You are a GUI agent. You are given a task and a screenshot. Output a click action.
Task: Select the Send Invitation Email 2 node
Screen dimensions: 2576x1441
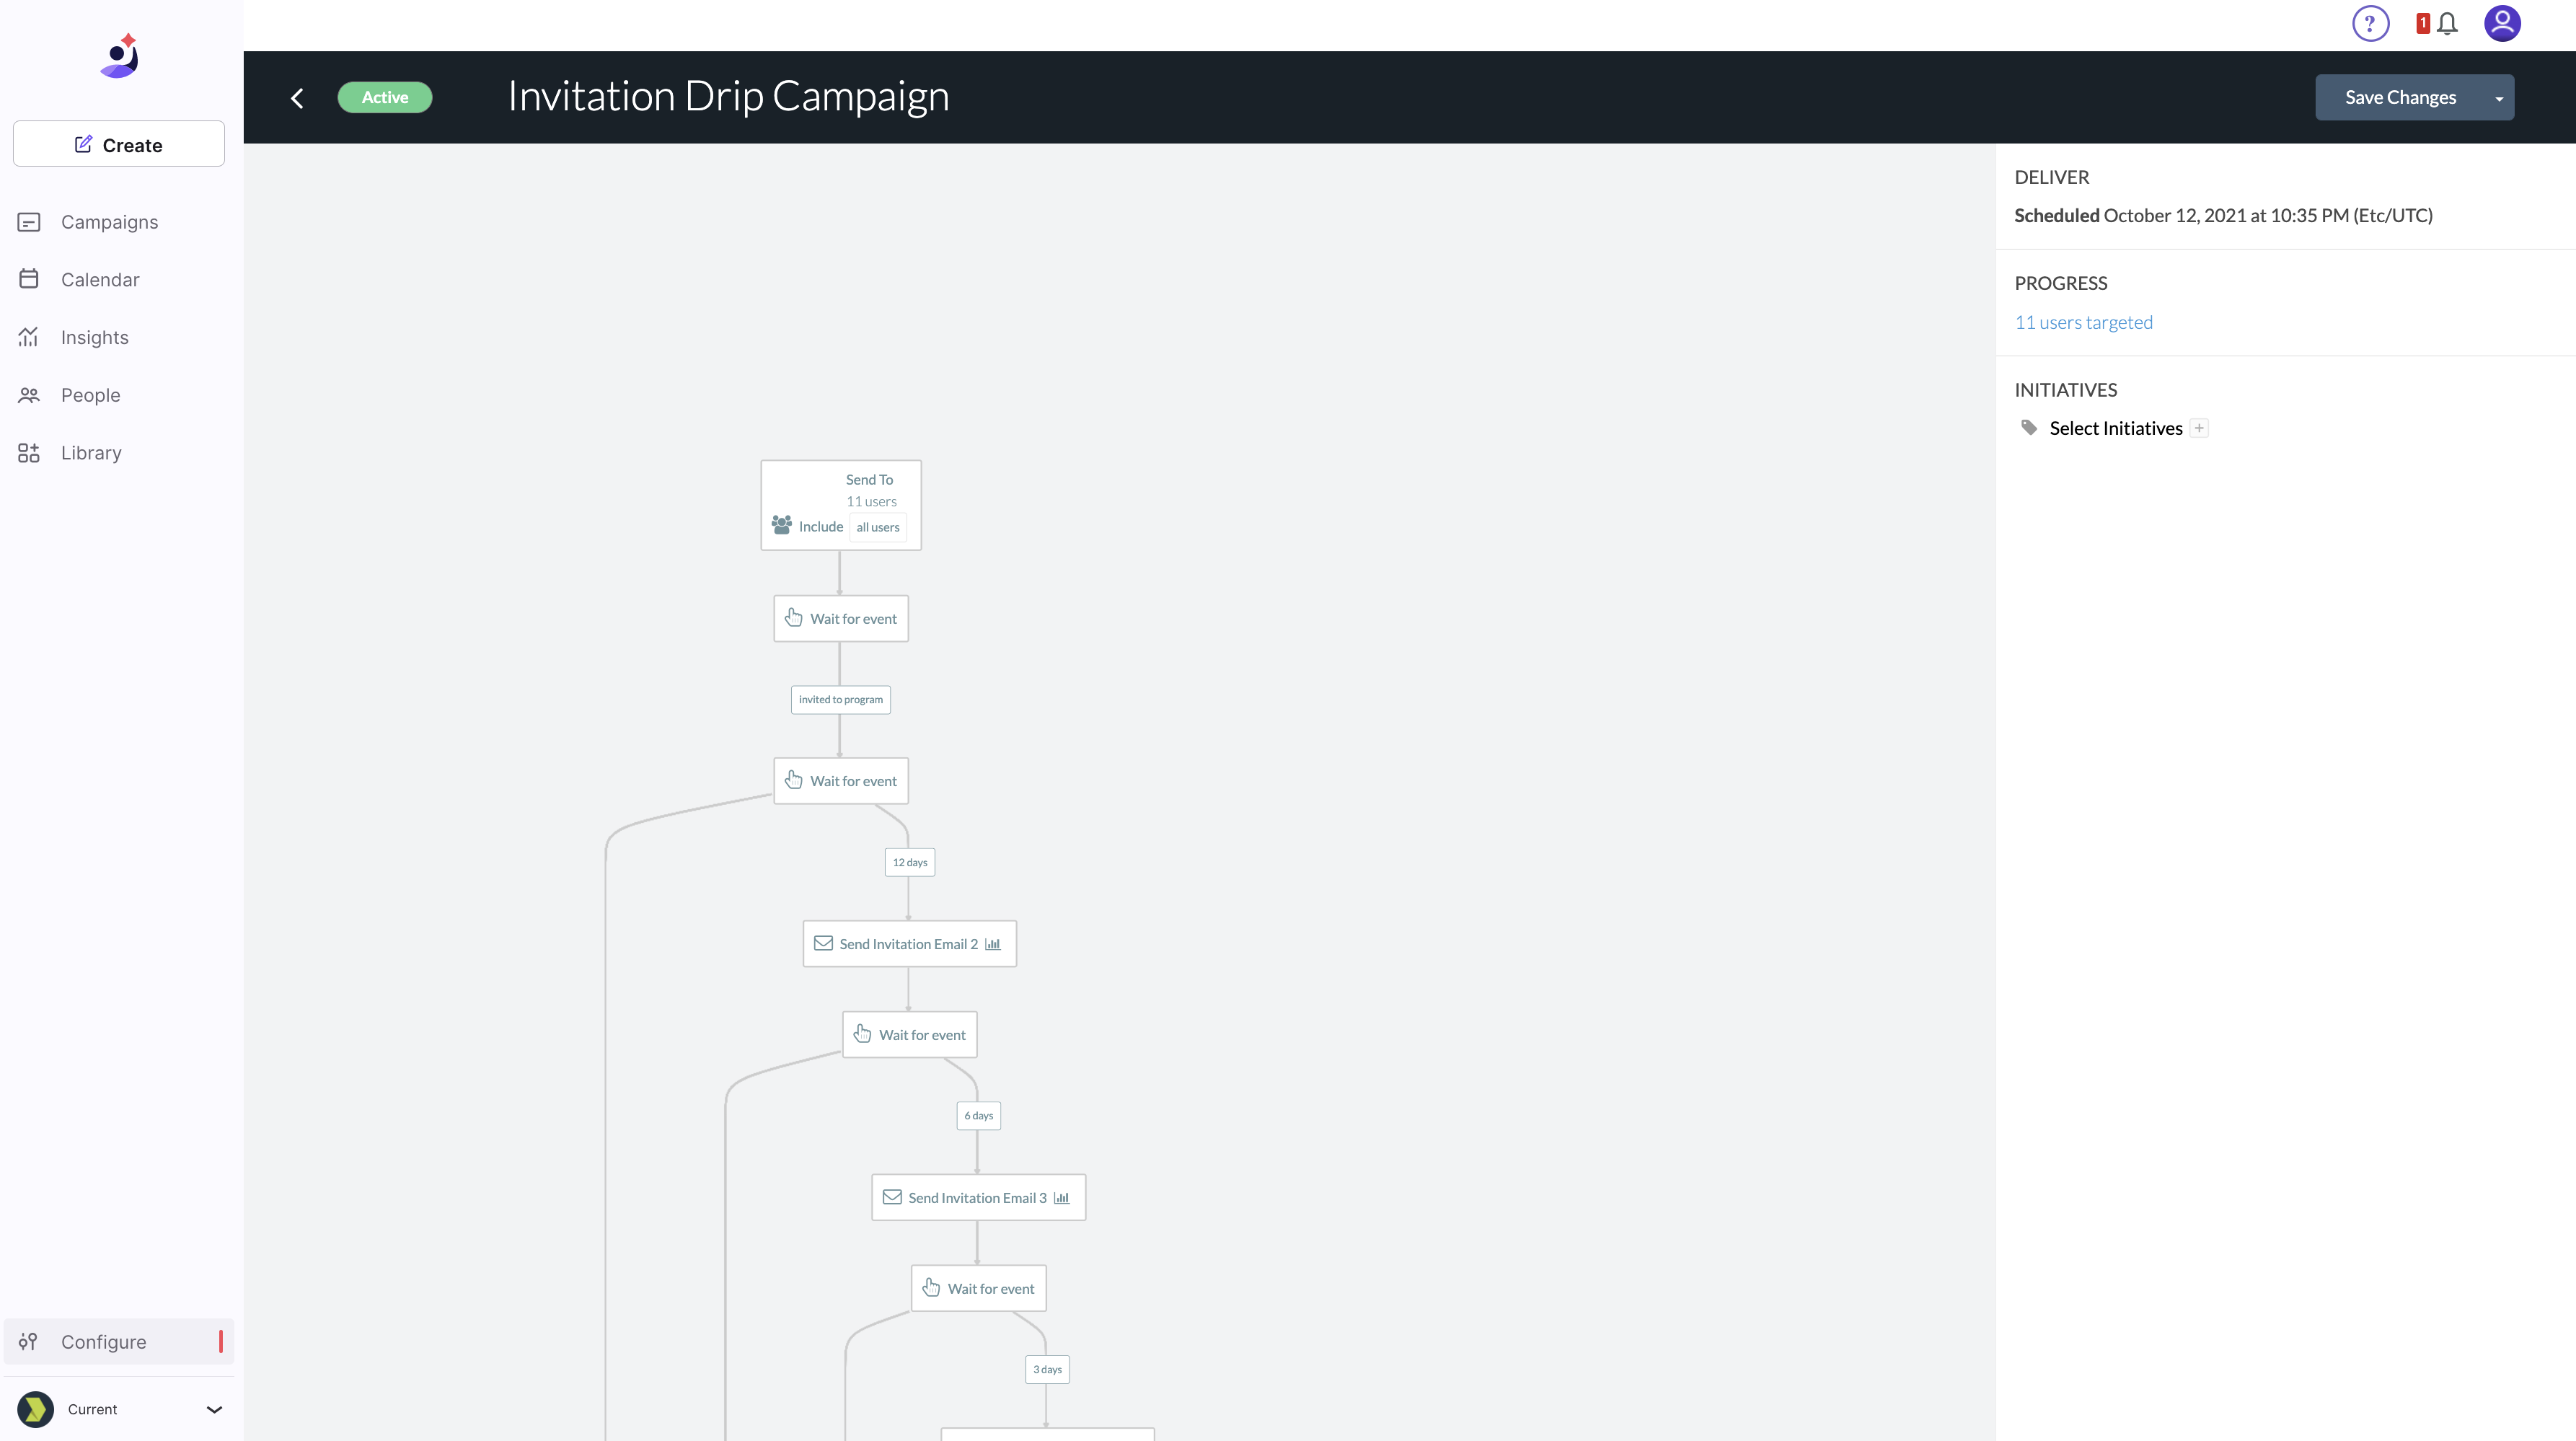pos(910,944)
